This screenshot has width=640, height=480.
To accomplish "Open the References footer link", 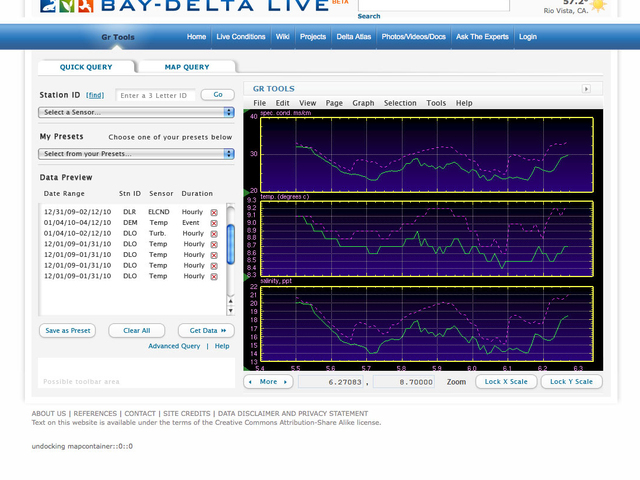I will tap(95, 413).
